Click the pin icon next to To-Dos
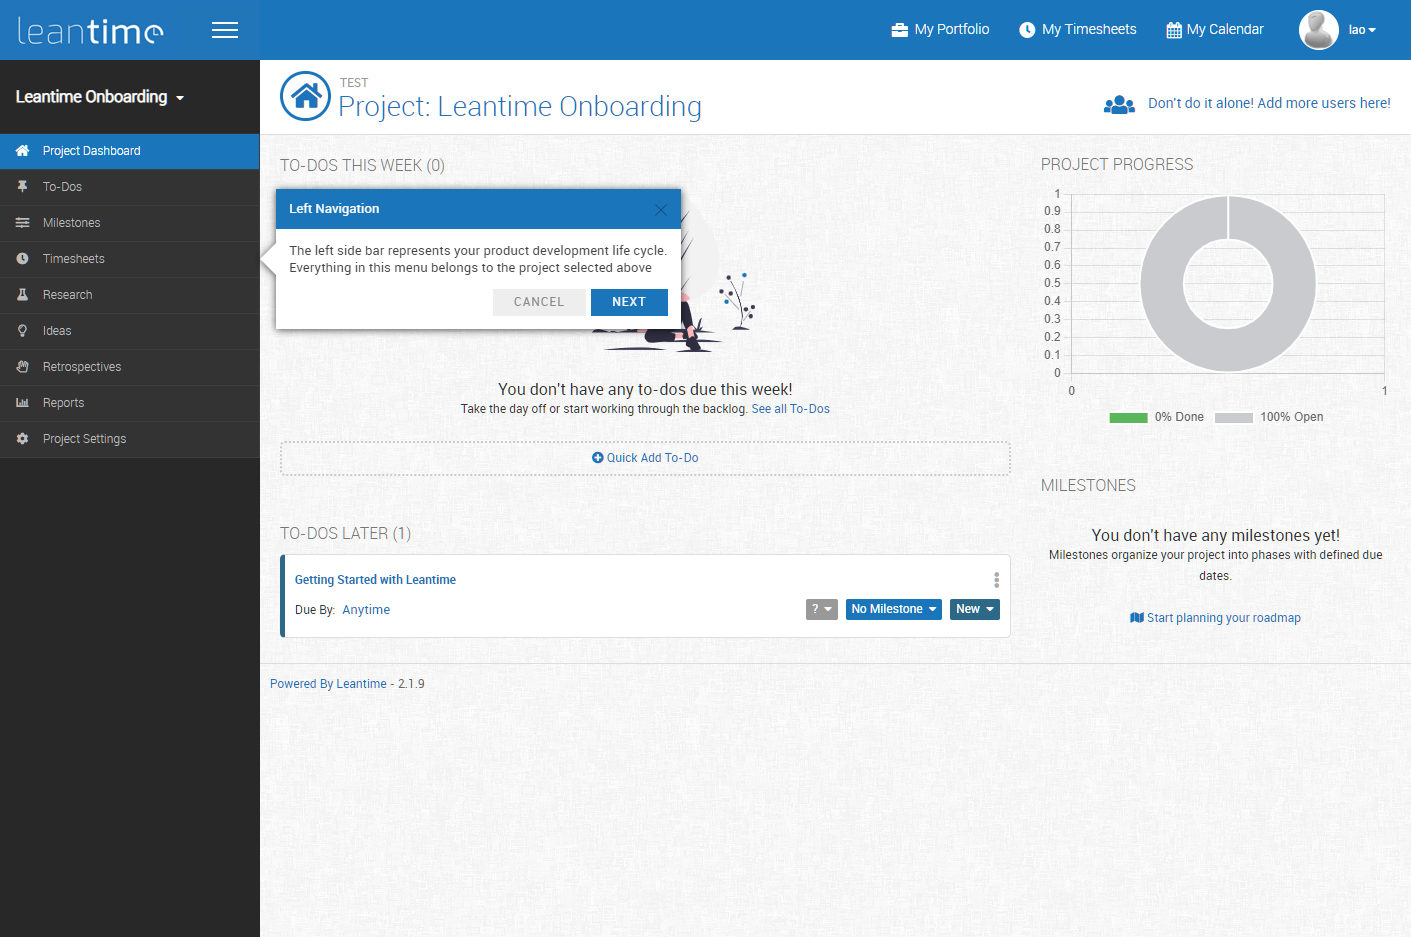Viewport: 1411px width, 937px height. coord(22,187)
